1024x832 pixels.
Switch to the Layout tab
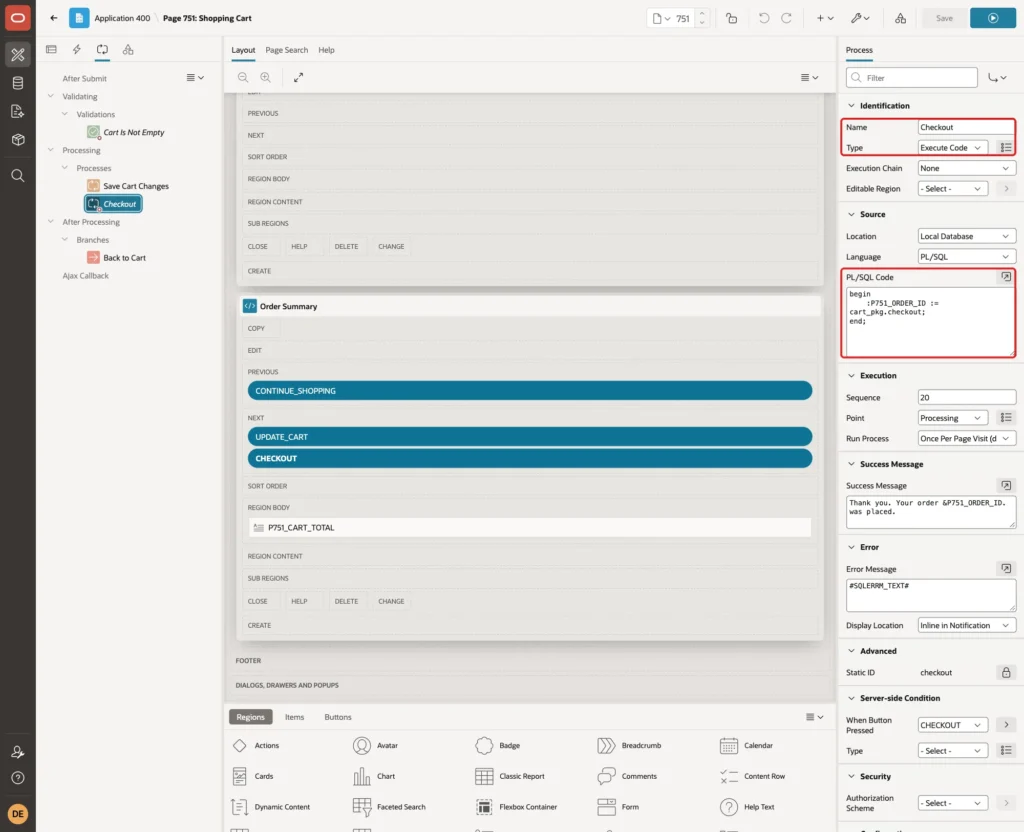tap(243, 50)
